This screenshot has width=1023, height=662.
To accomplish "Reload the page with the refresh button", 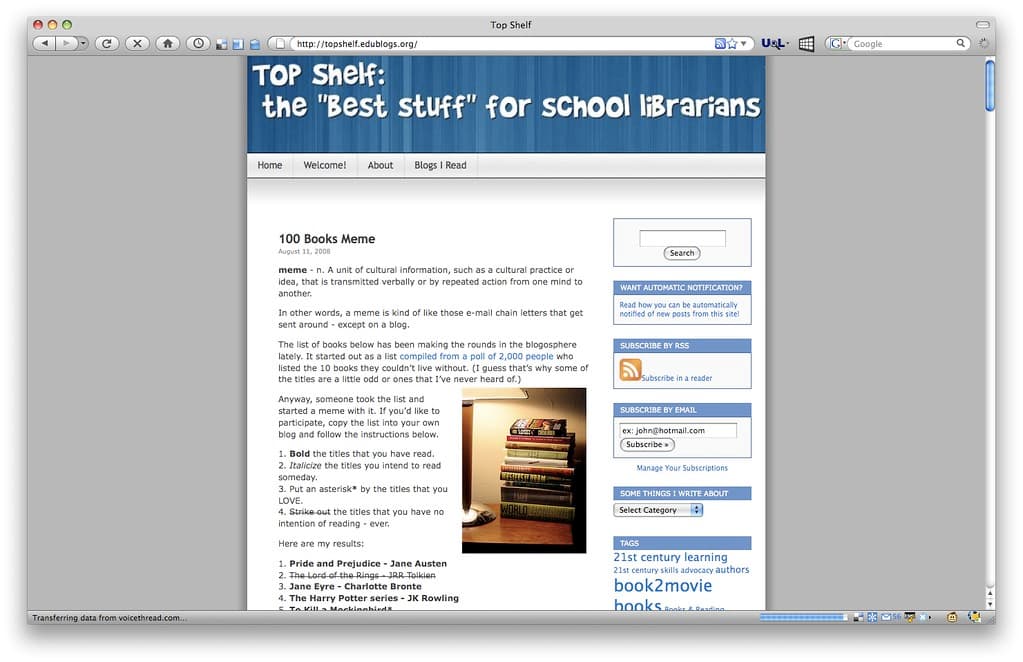I will (107, 44).
